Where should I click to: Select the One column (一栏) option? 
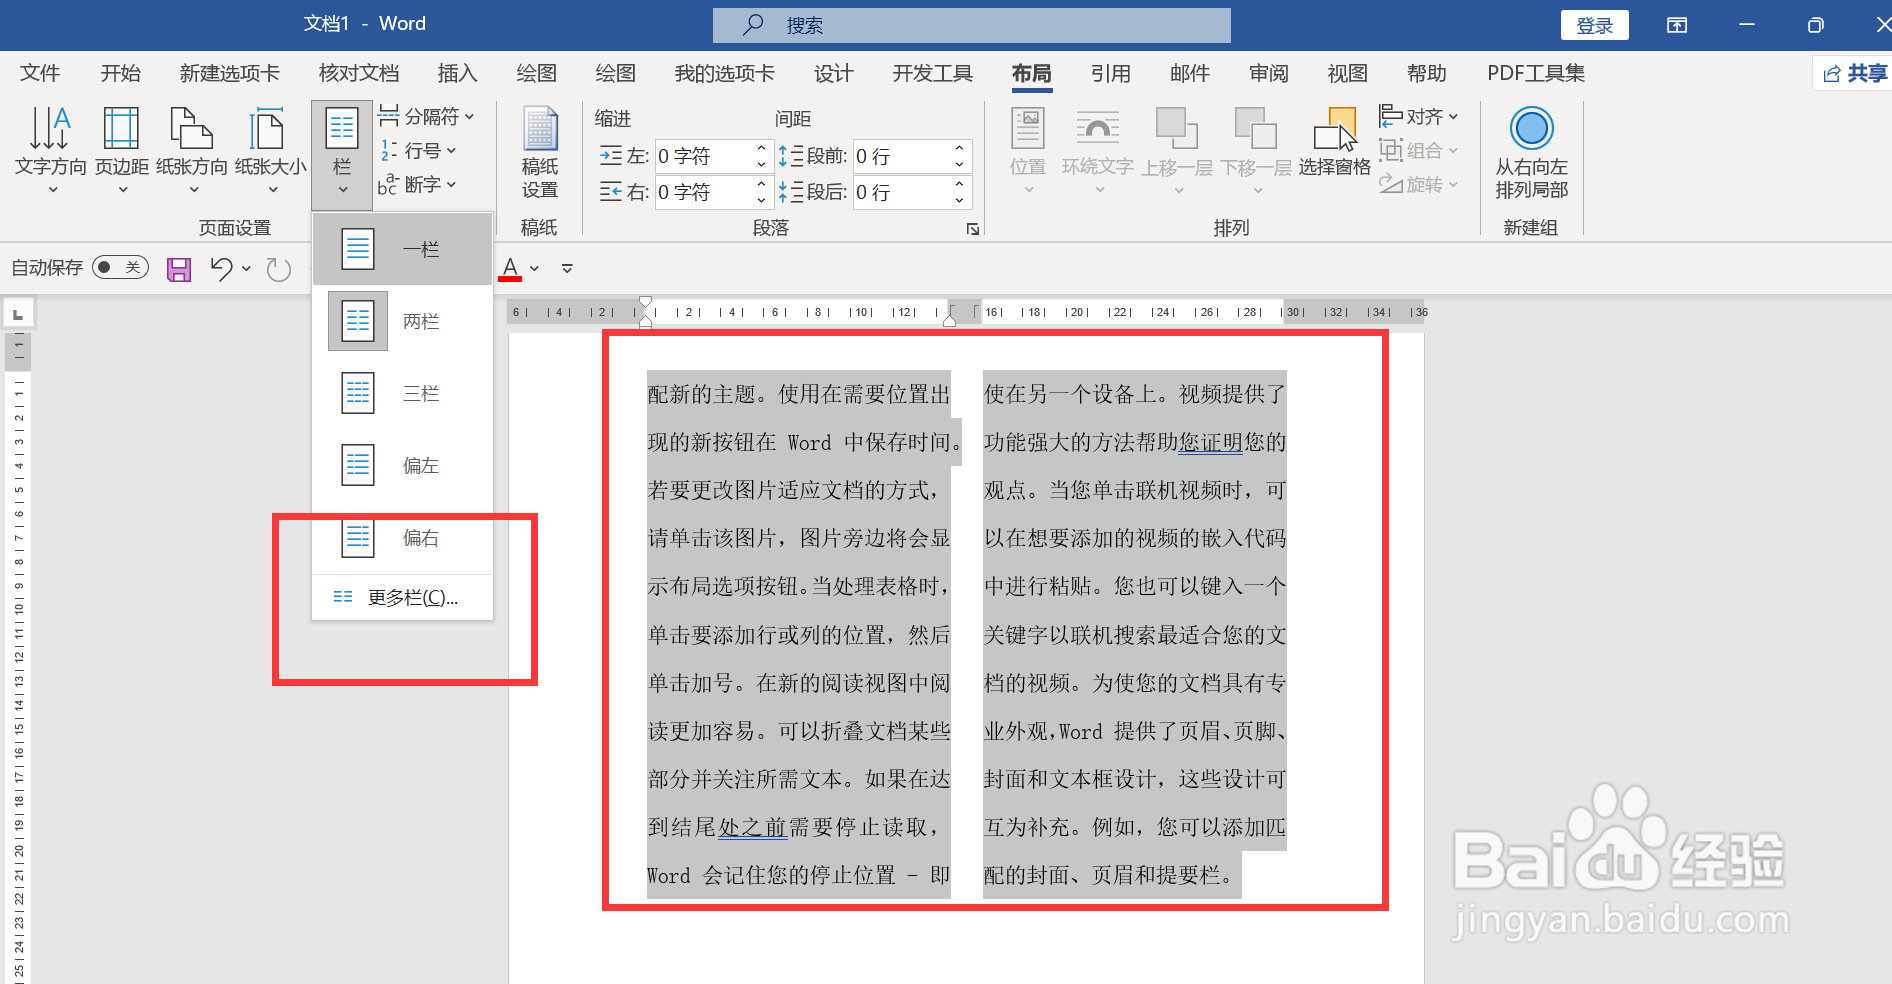402,249
